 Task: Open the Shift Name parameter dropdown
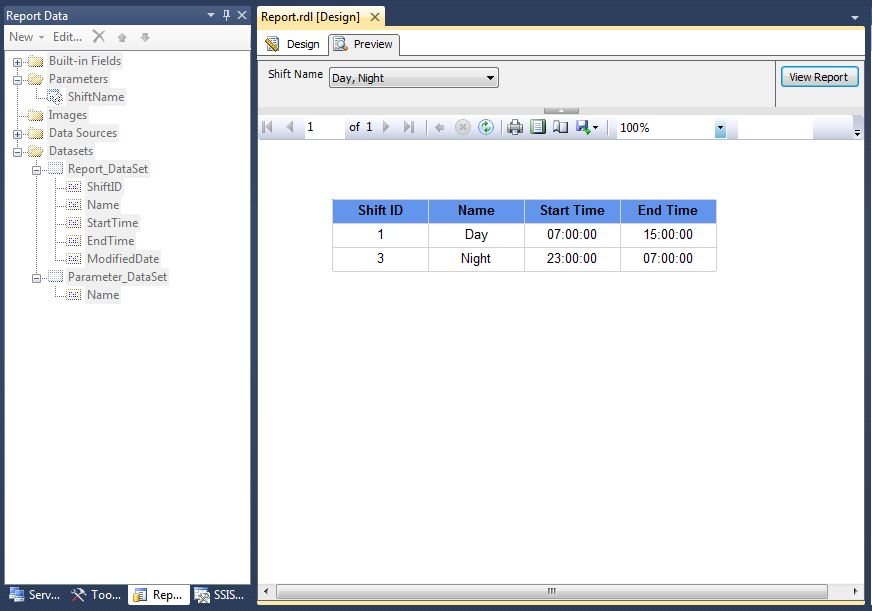(x=490, y=78)
